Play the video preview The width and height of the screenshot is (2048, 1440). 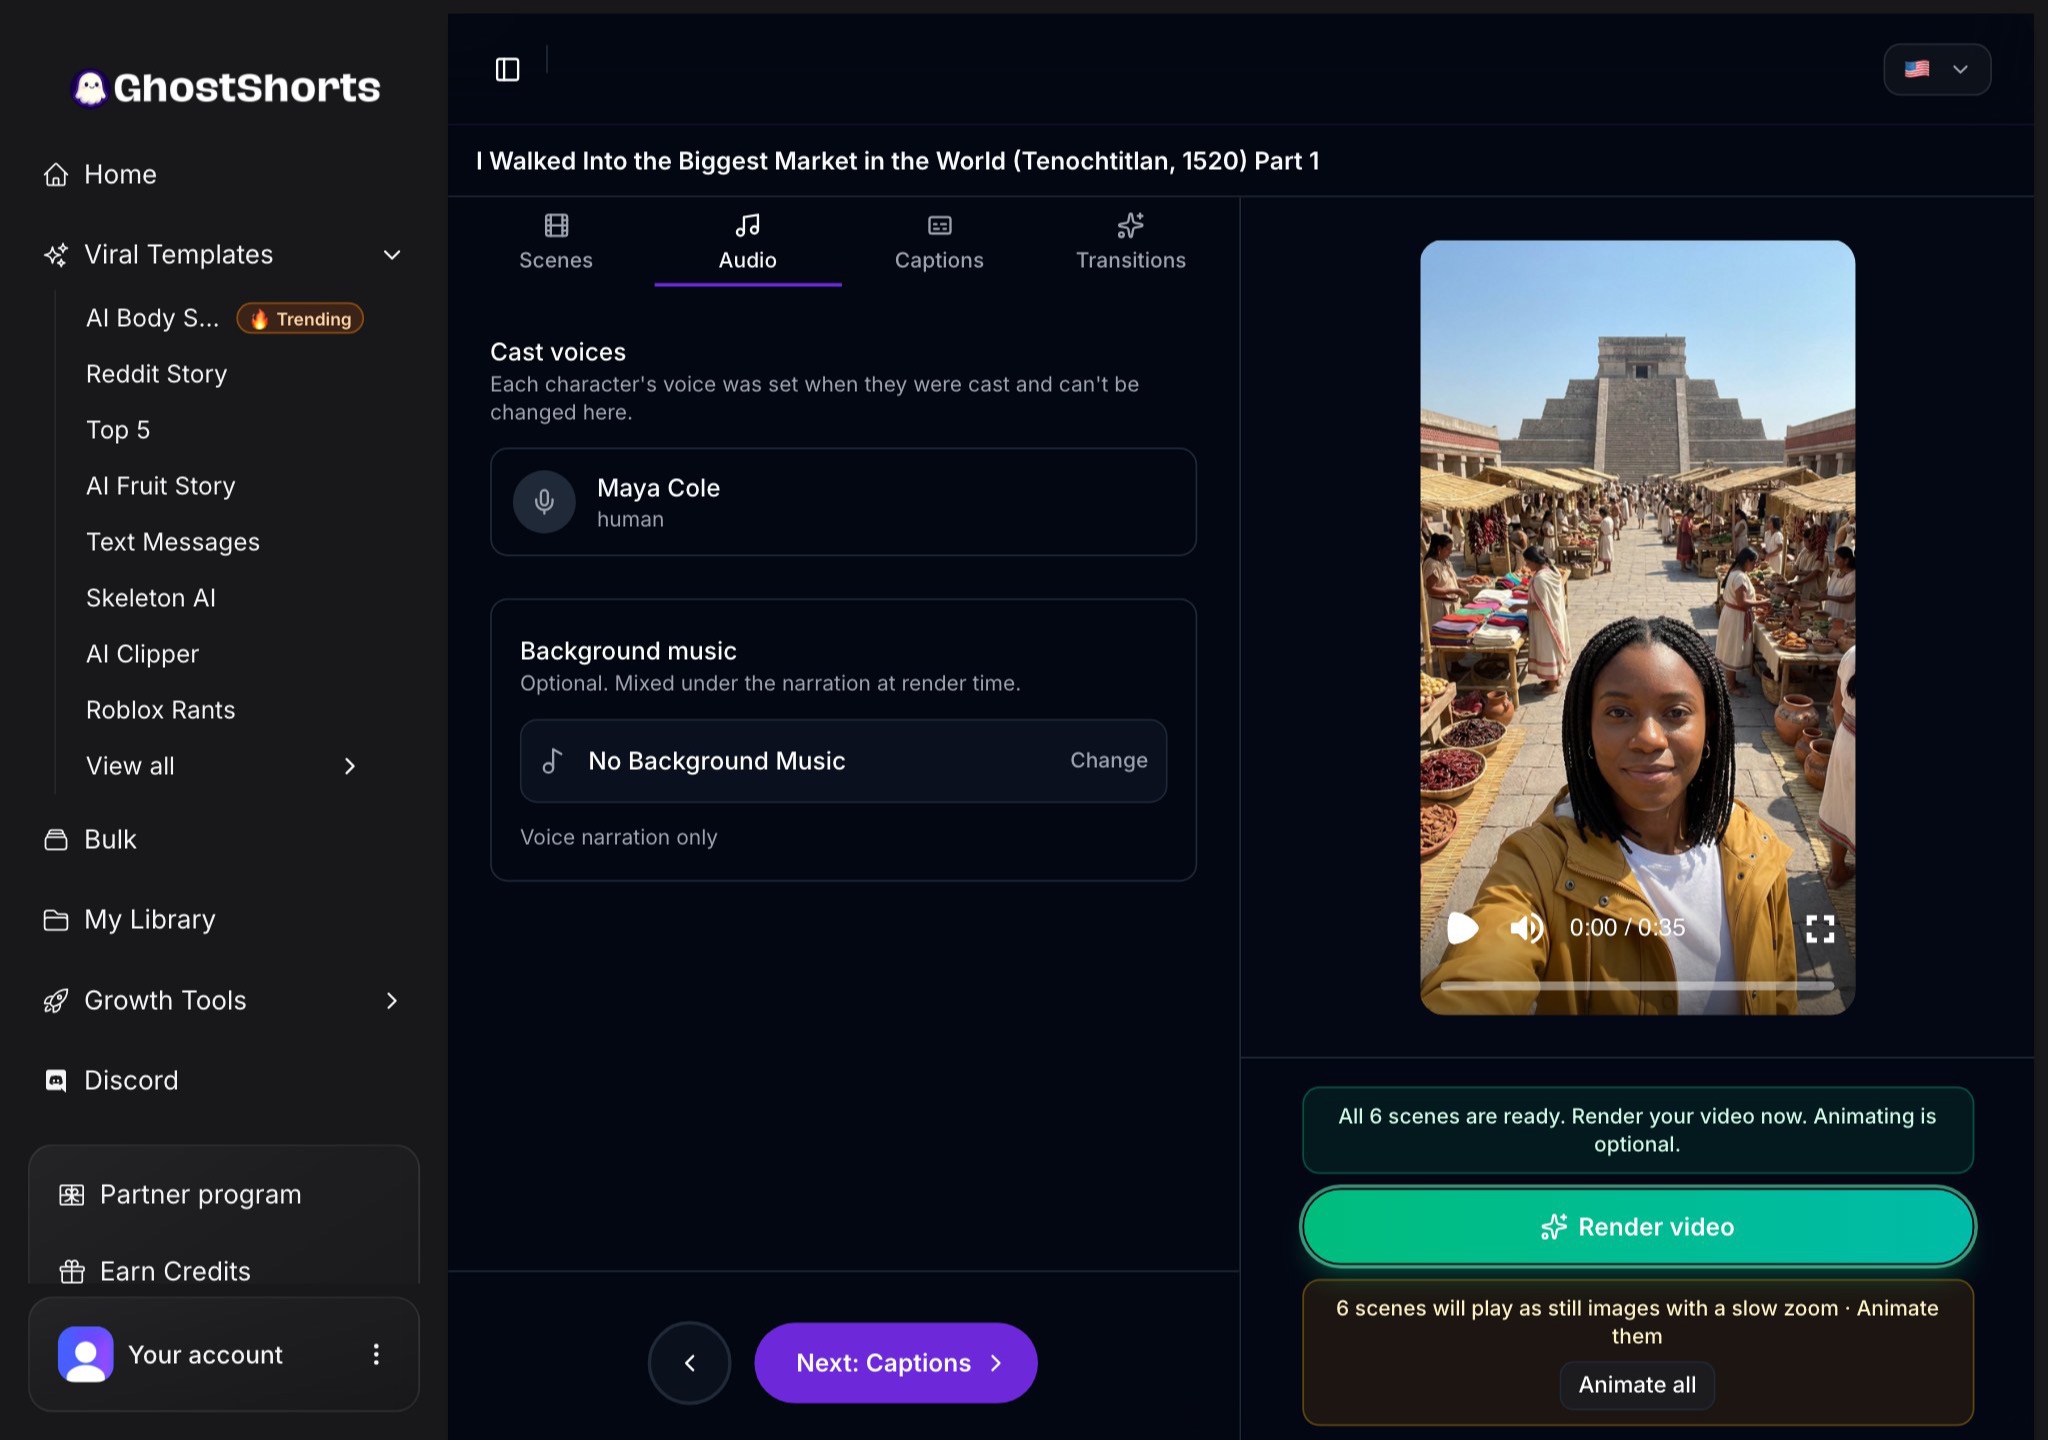point(1462,928)
